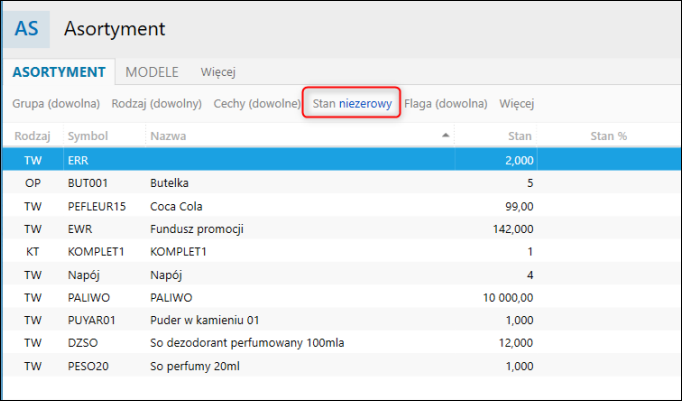Click the 2,000 stock value in ERR row
The height and width of the screenshot is (401, 682).
click(x=519, y=160)
